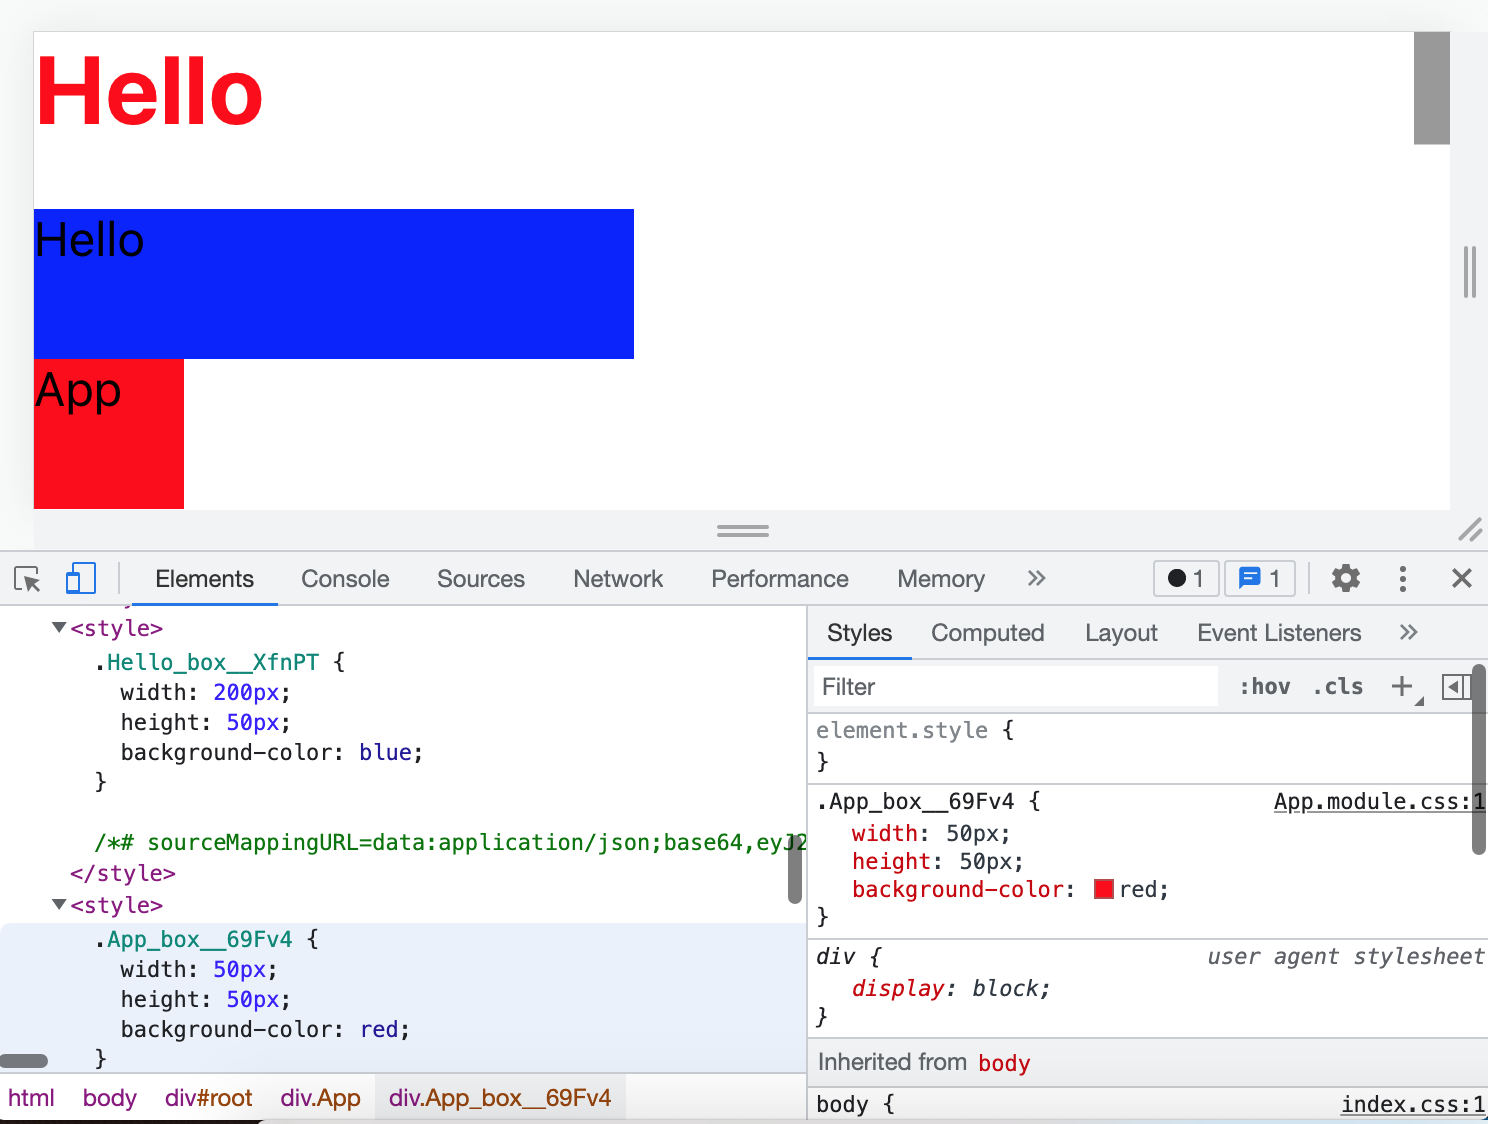Click the red background-color swatch
This screenshot has width=1488, height=1124.
click(x=1103, y=889)
